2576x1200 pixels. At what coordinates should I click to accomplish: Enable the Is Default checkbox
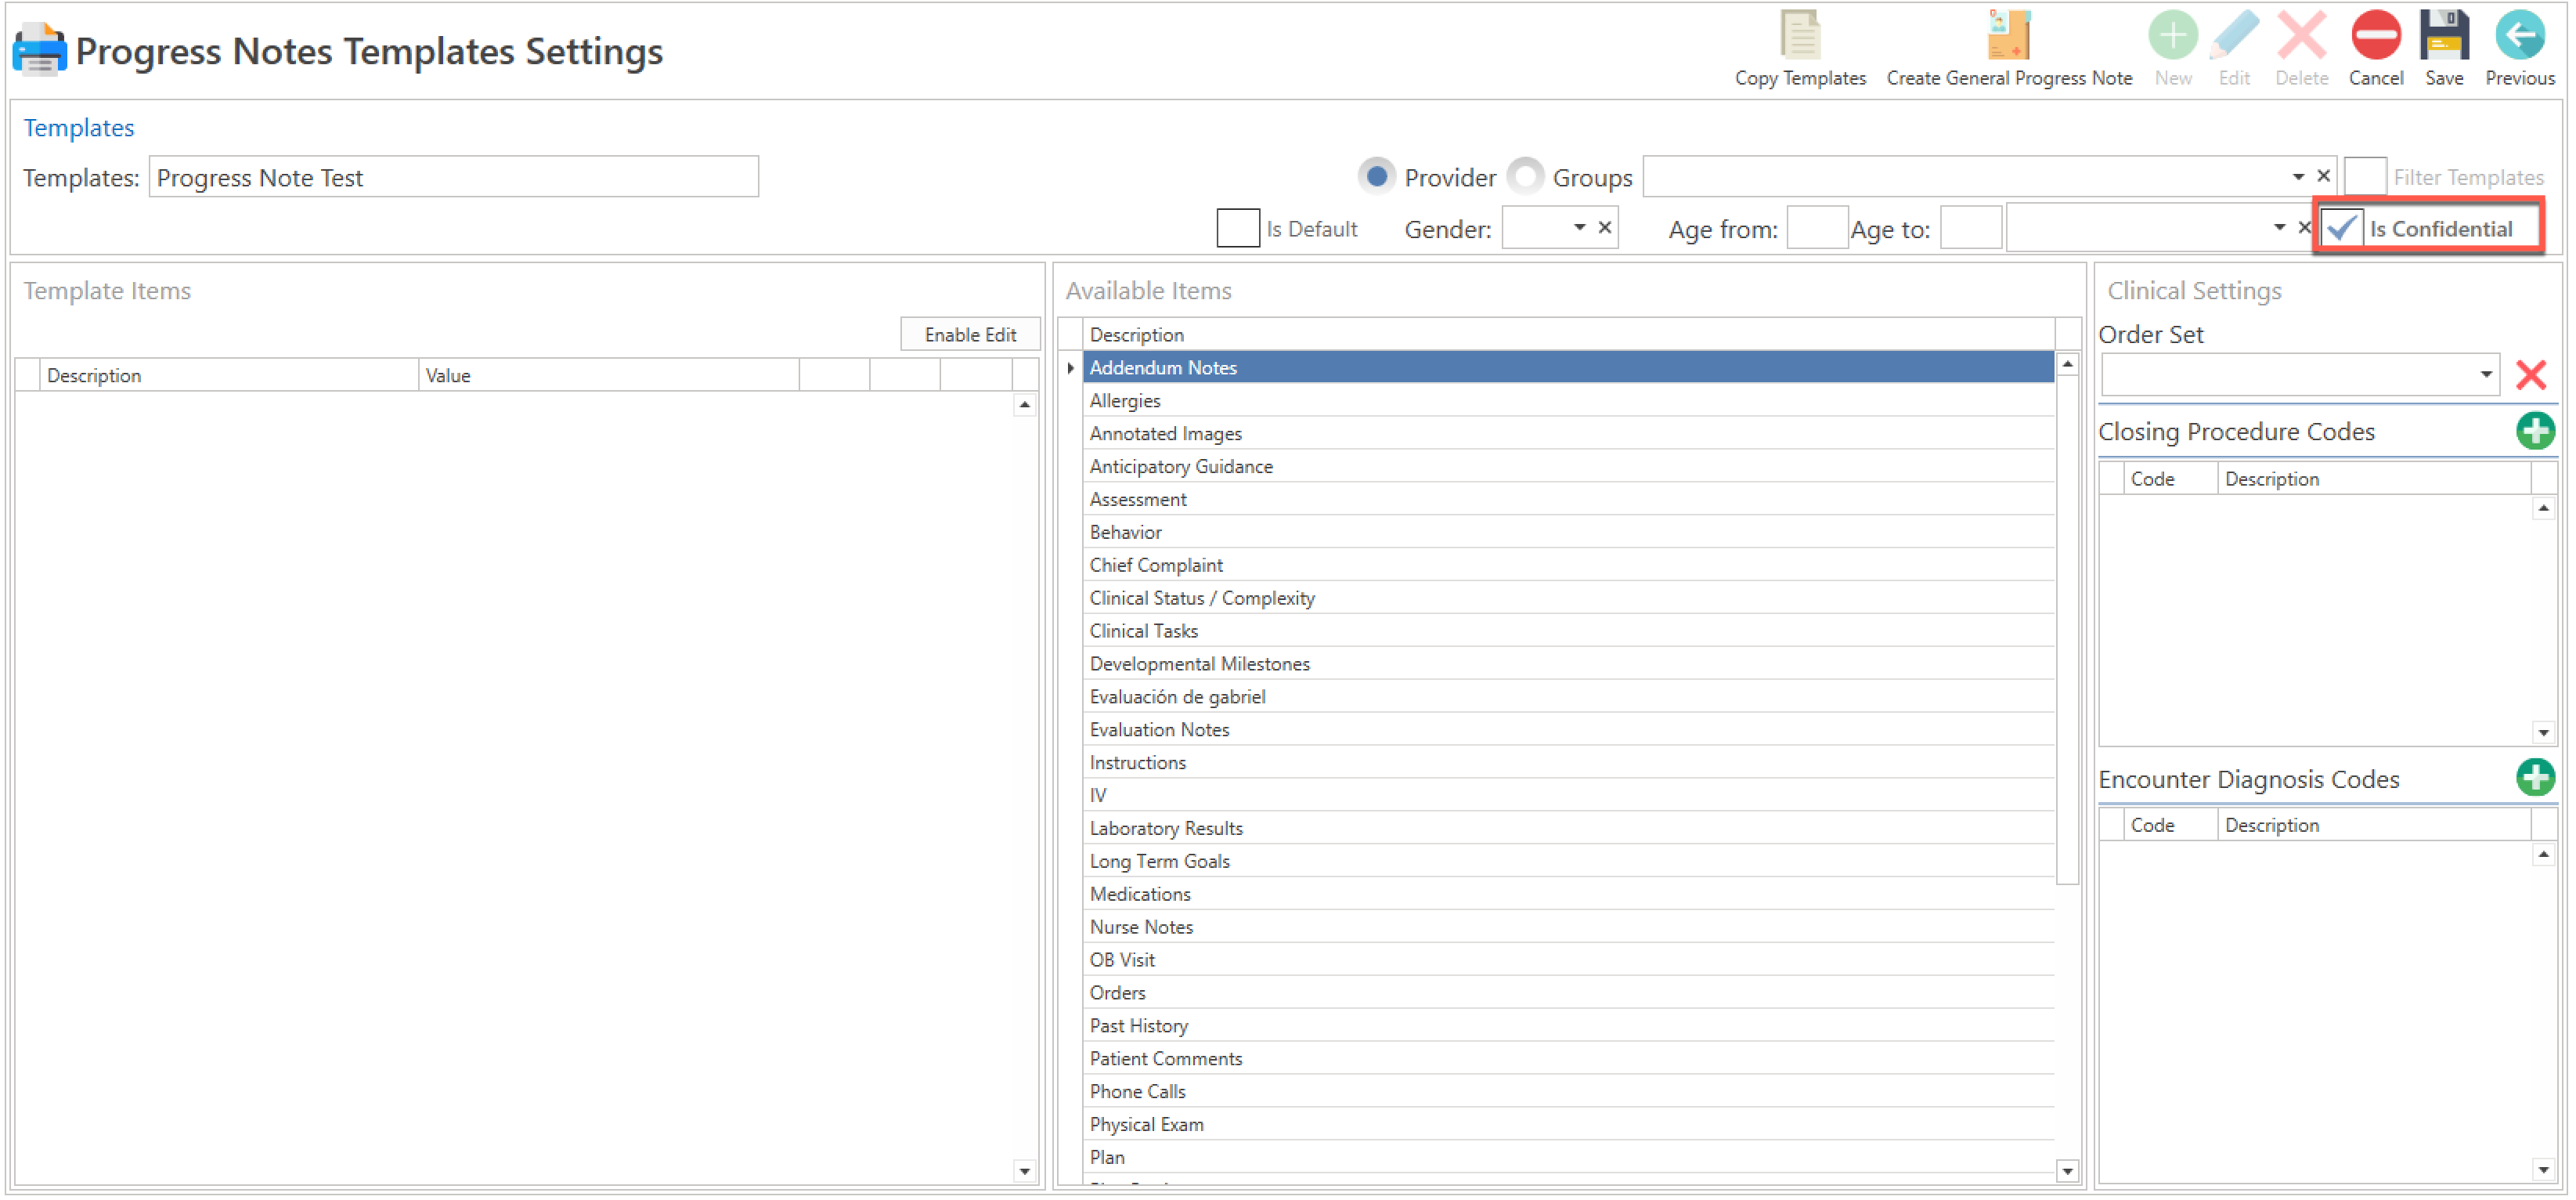tap(1237, 228)
